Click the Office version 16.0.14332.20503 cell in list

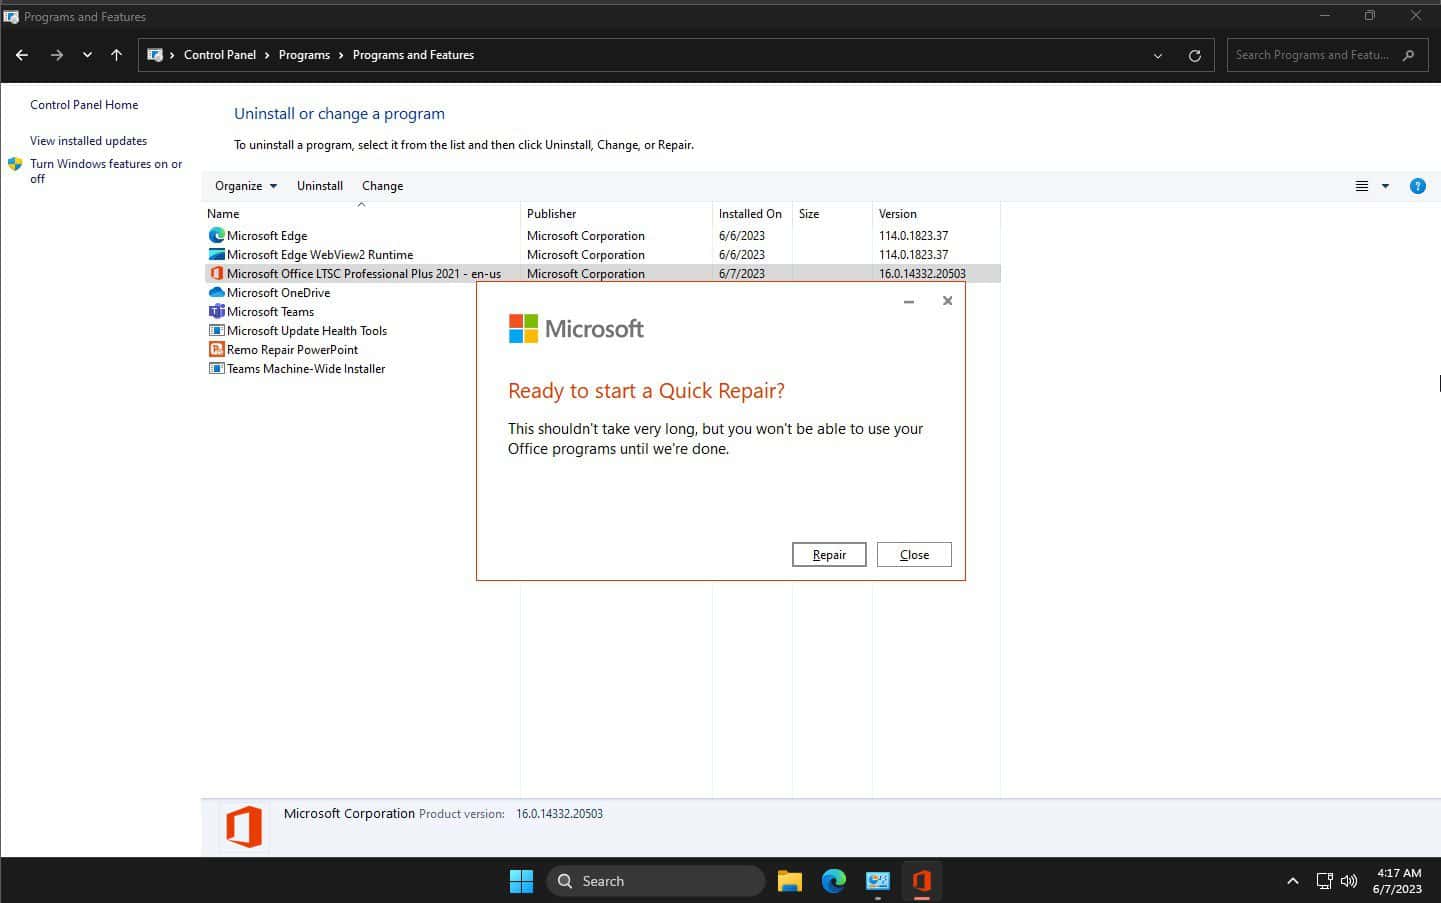pyautogui.click(x=922, y=274)
